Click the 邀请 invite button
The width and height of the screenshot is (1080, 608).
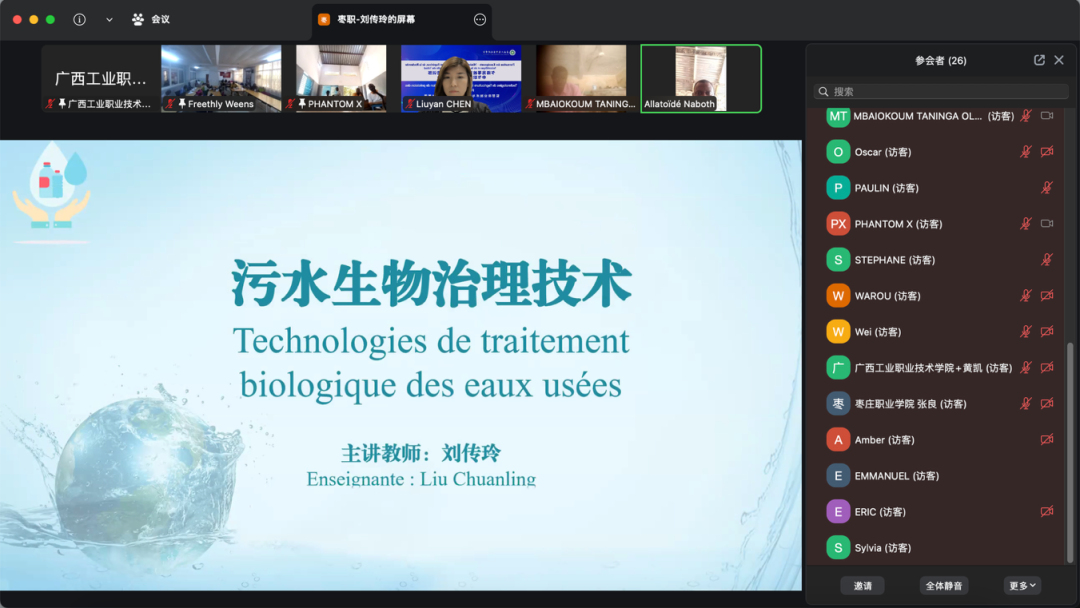tap(862, 585)
